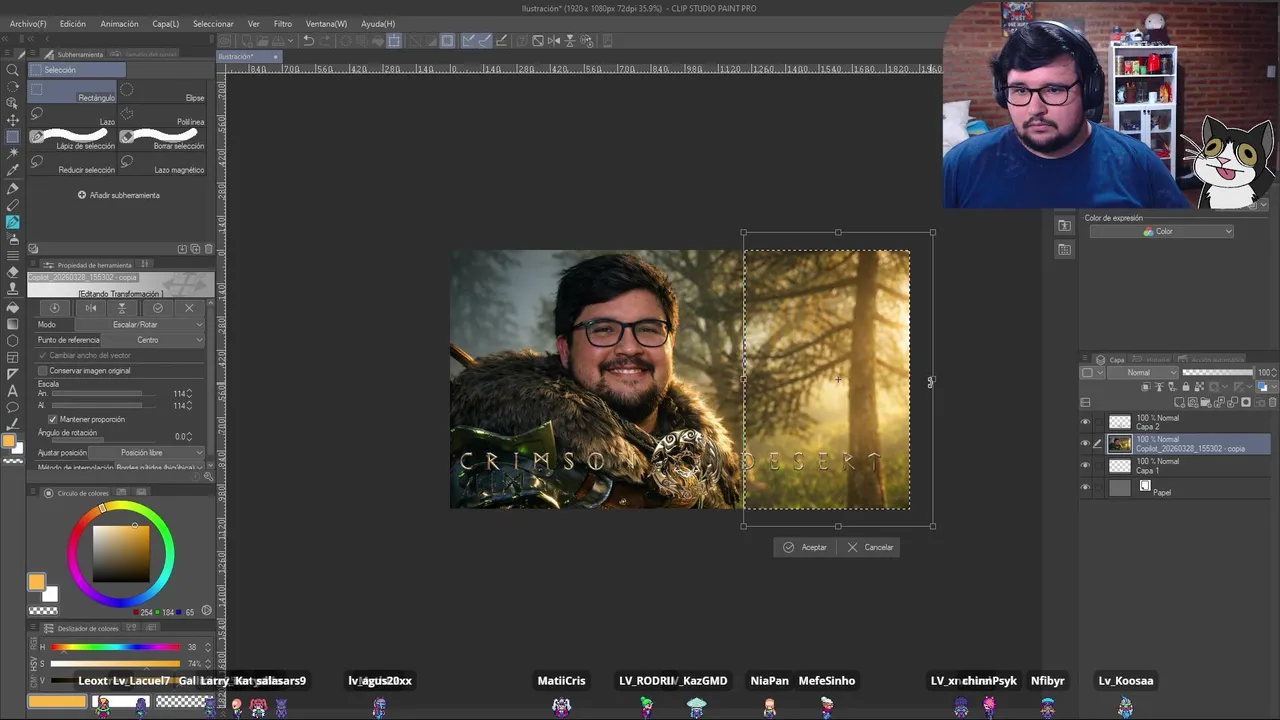1280x720 pixels.
Task: Click Añadir subherramienta
Action: point(119,195)
